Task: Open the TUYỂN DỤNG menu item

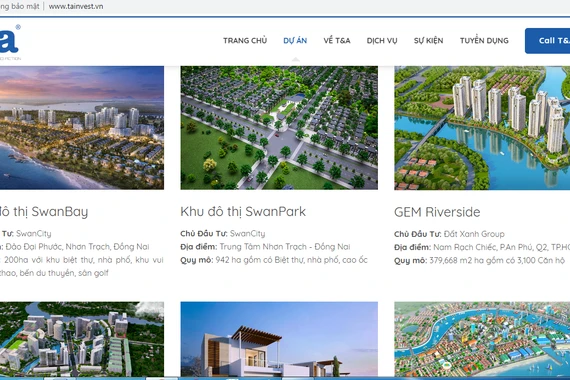Action: (x=484, y=40)
